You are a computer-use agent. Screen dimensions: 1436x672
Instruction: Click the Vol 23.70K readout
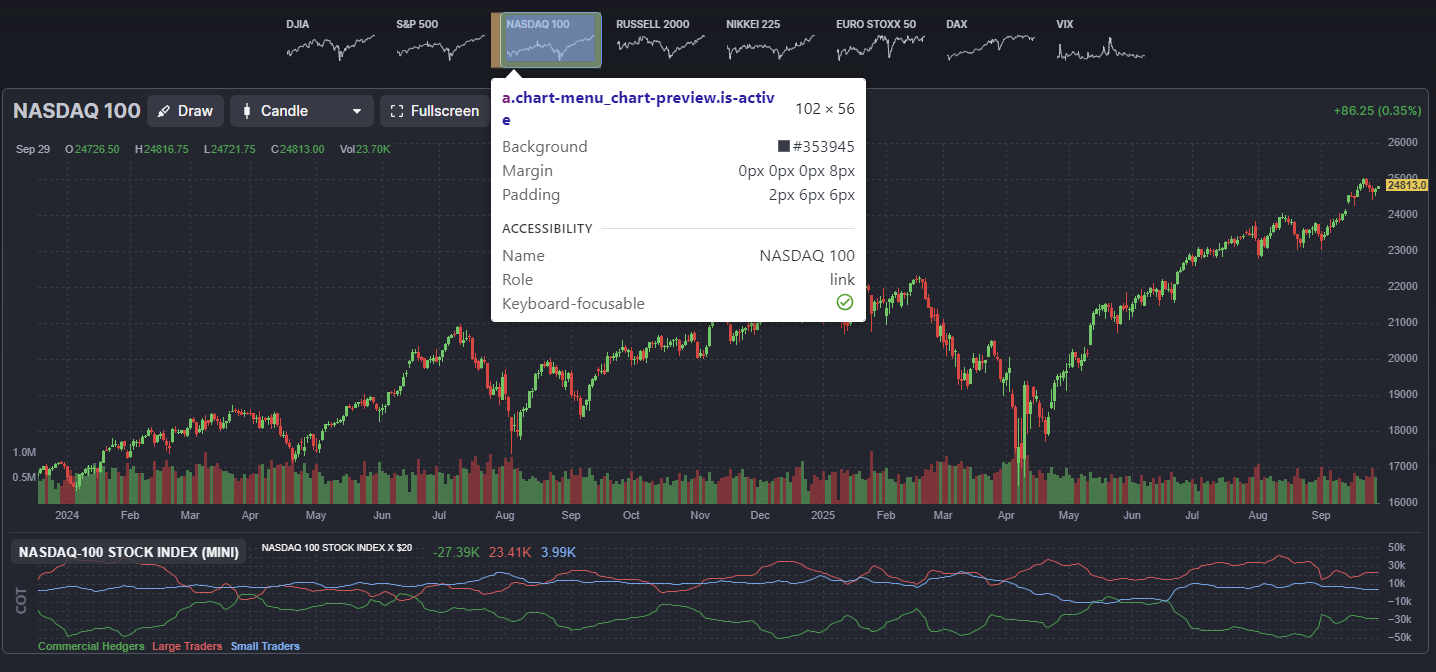[364, 149]
